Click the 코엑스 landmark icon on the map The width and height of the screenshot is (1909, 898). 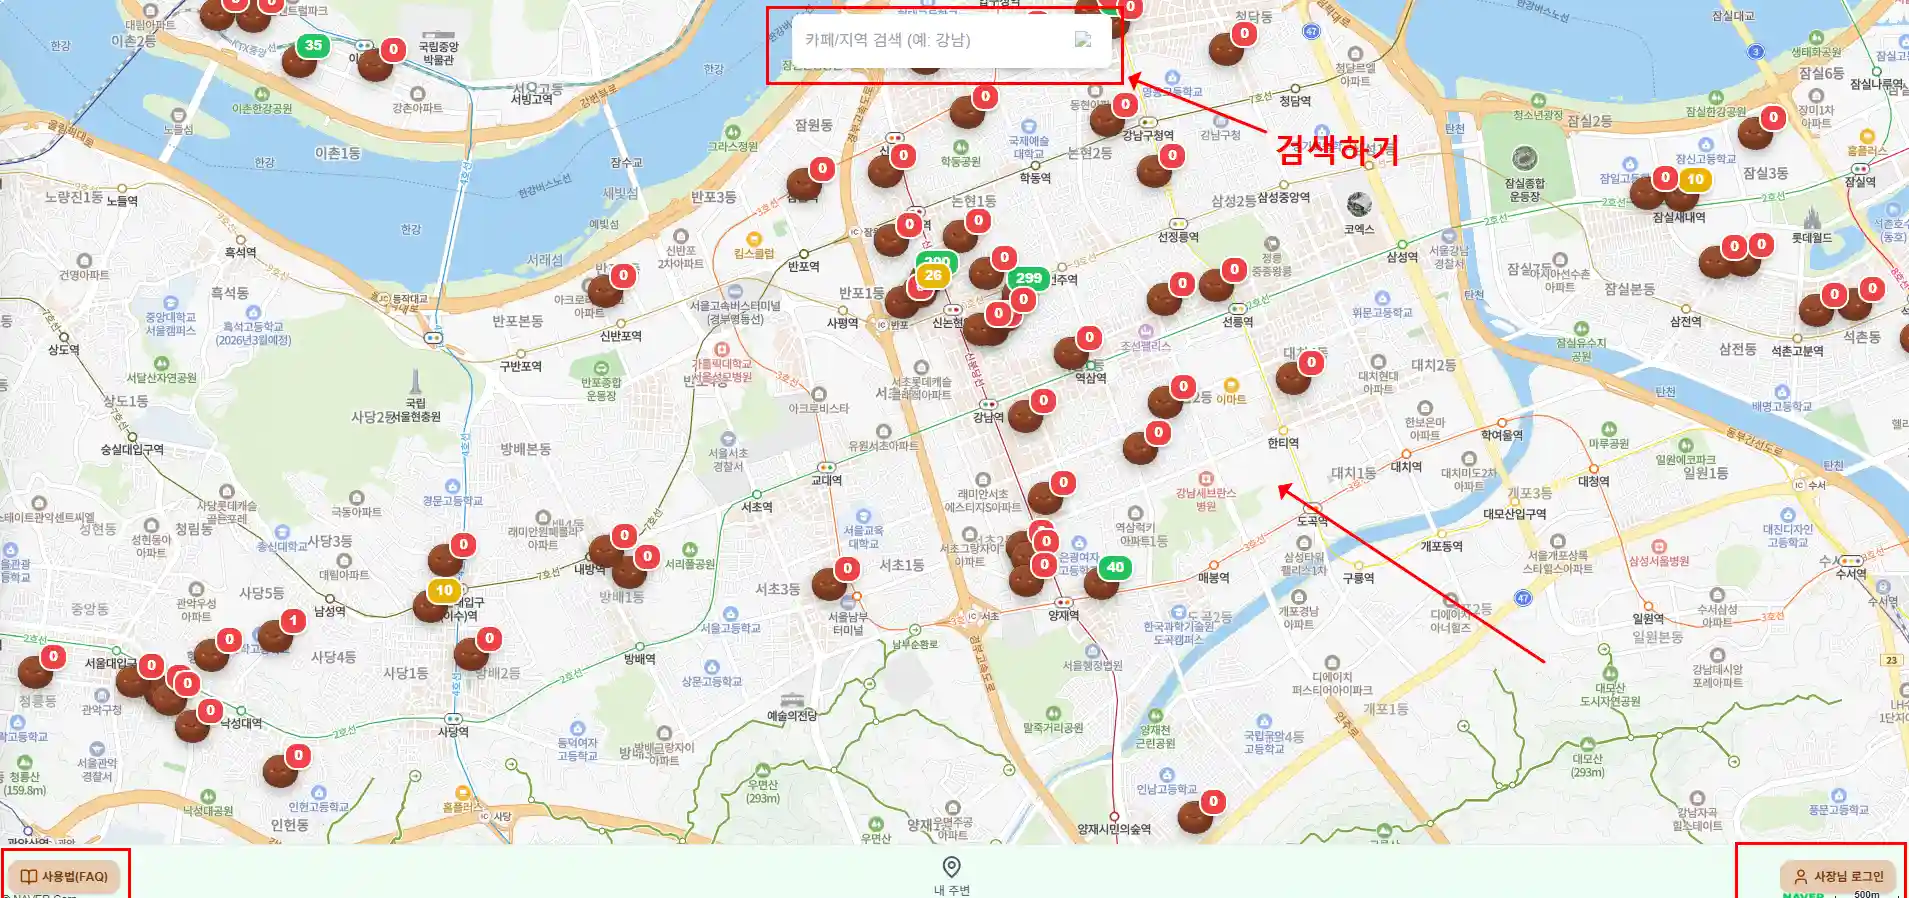[1359, 206]
